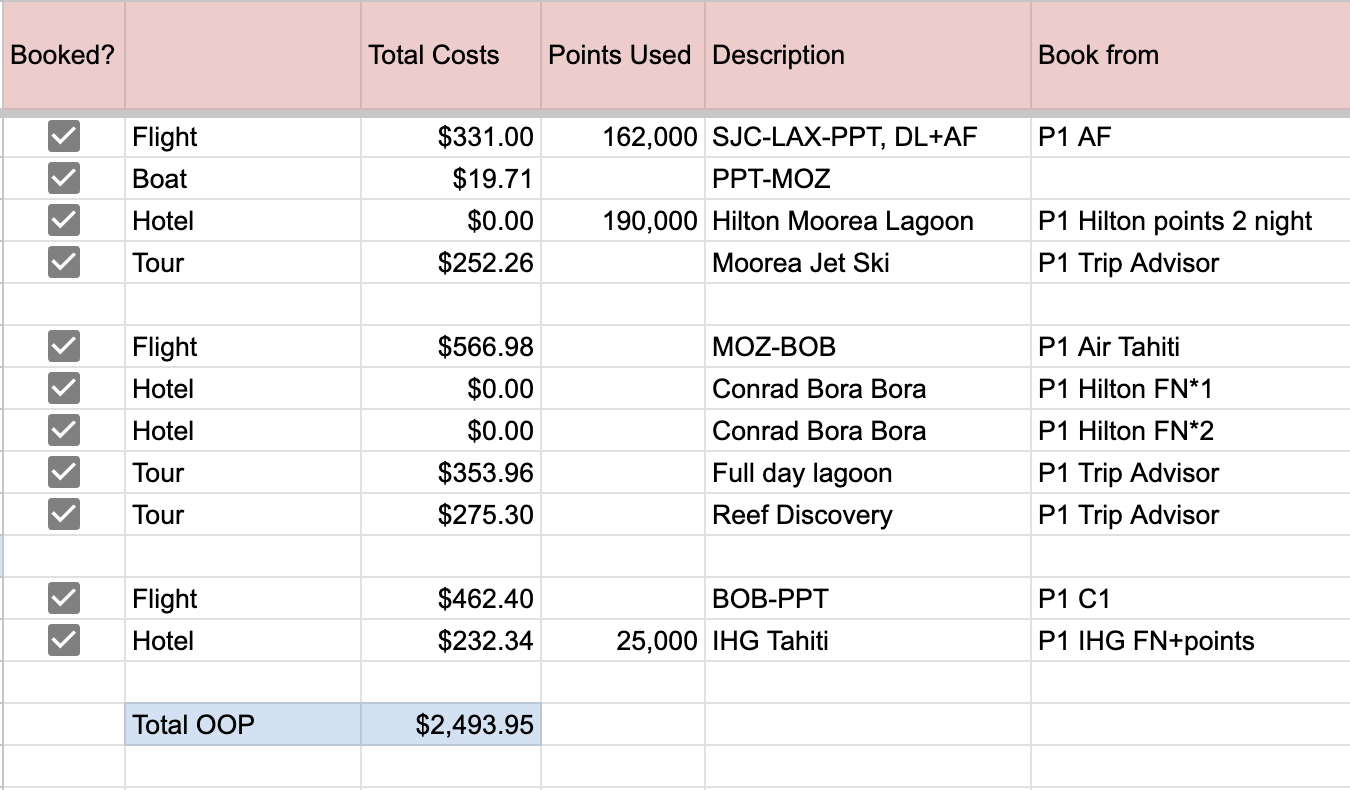Image resolution: width=1350 pixels, height=790 pixels.
Task: Uncheck Booked box for SJC-LAX-PPT flight
Action: click(x=64, y=136)
